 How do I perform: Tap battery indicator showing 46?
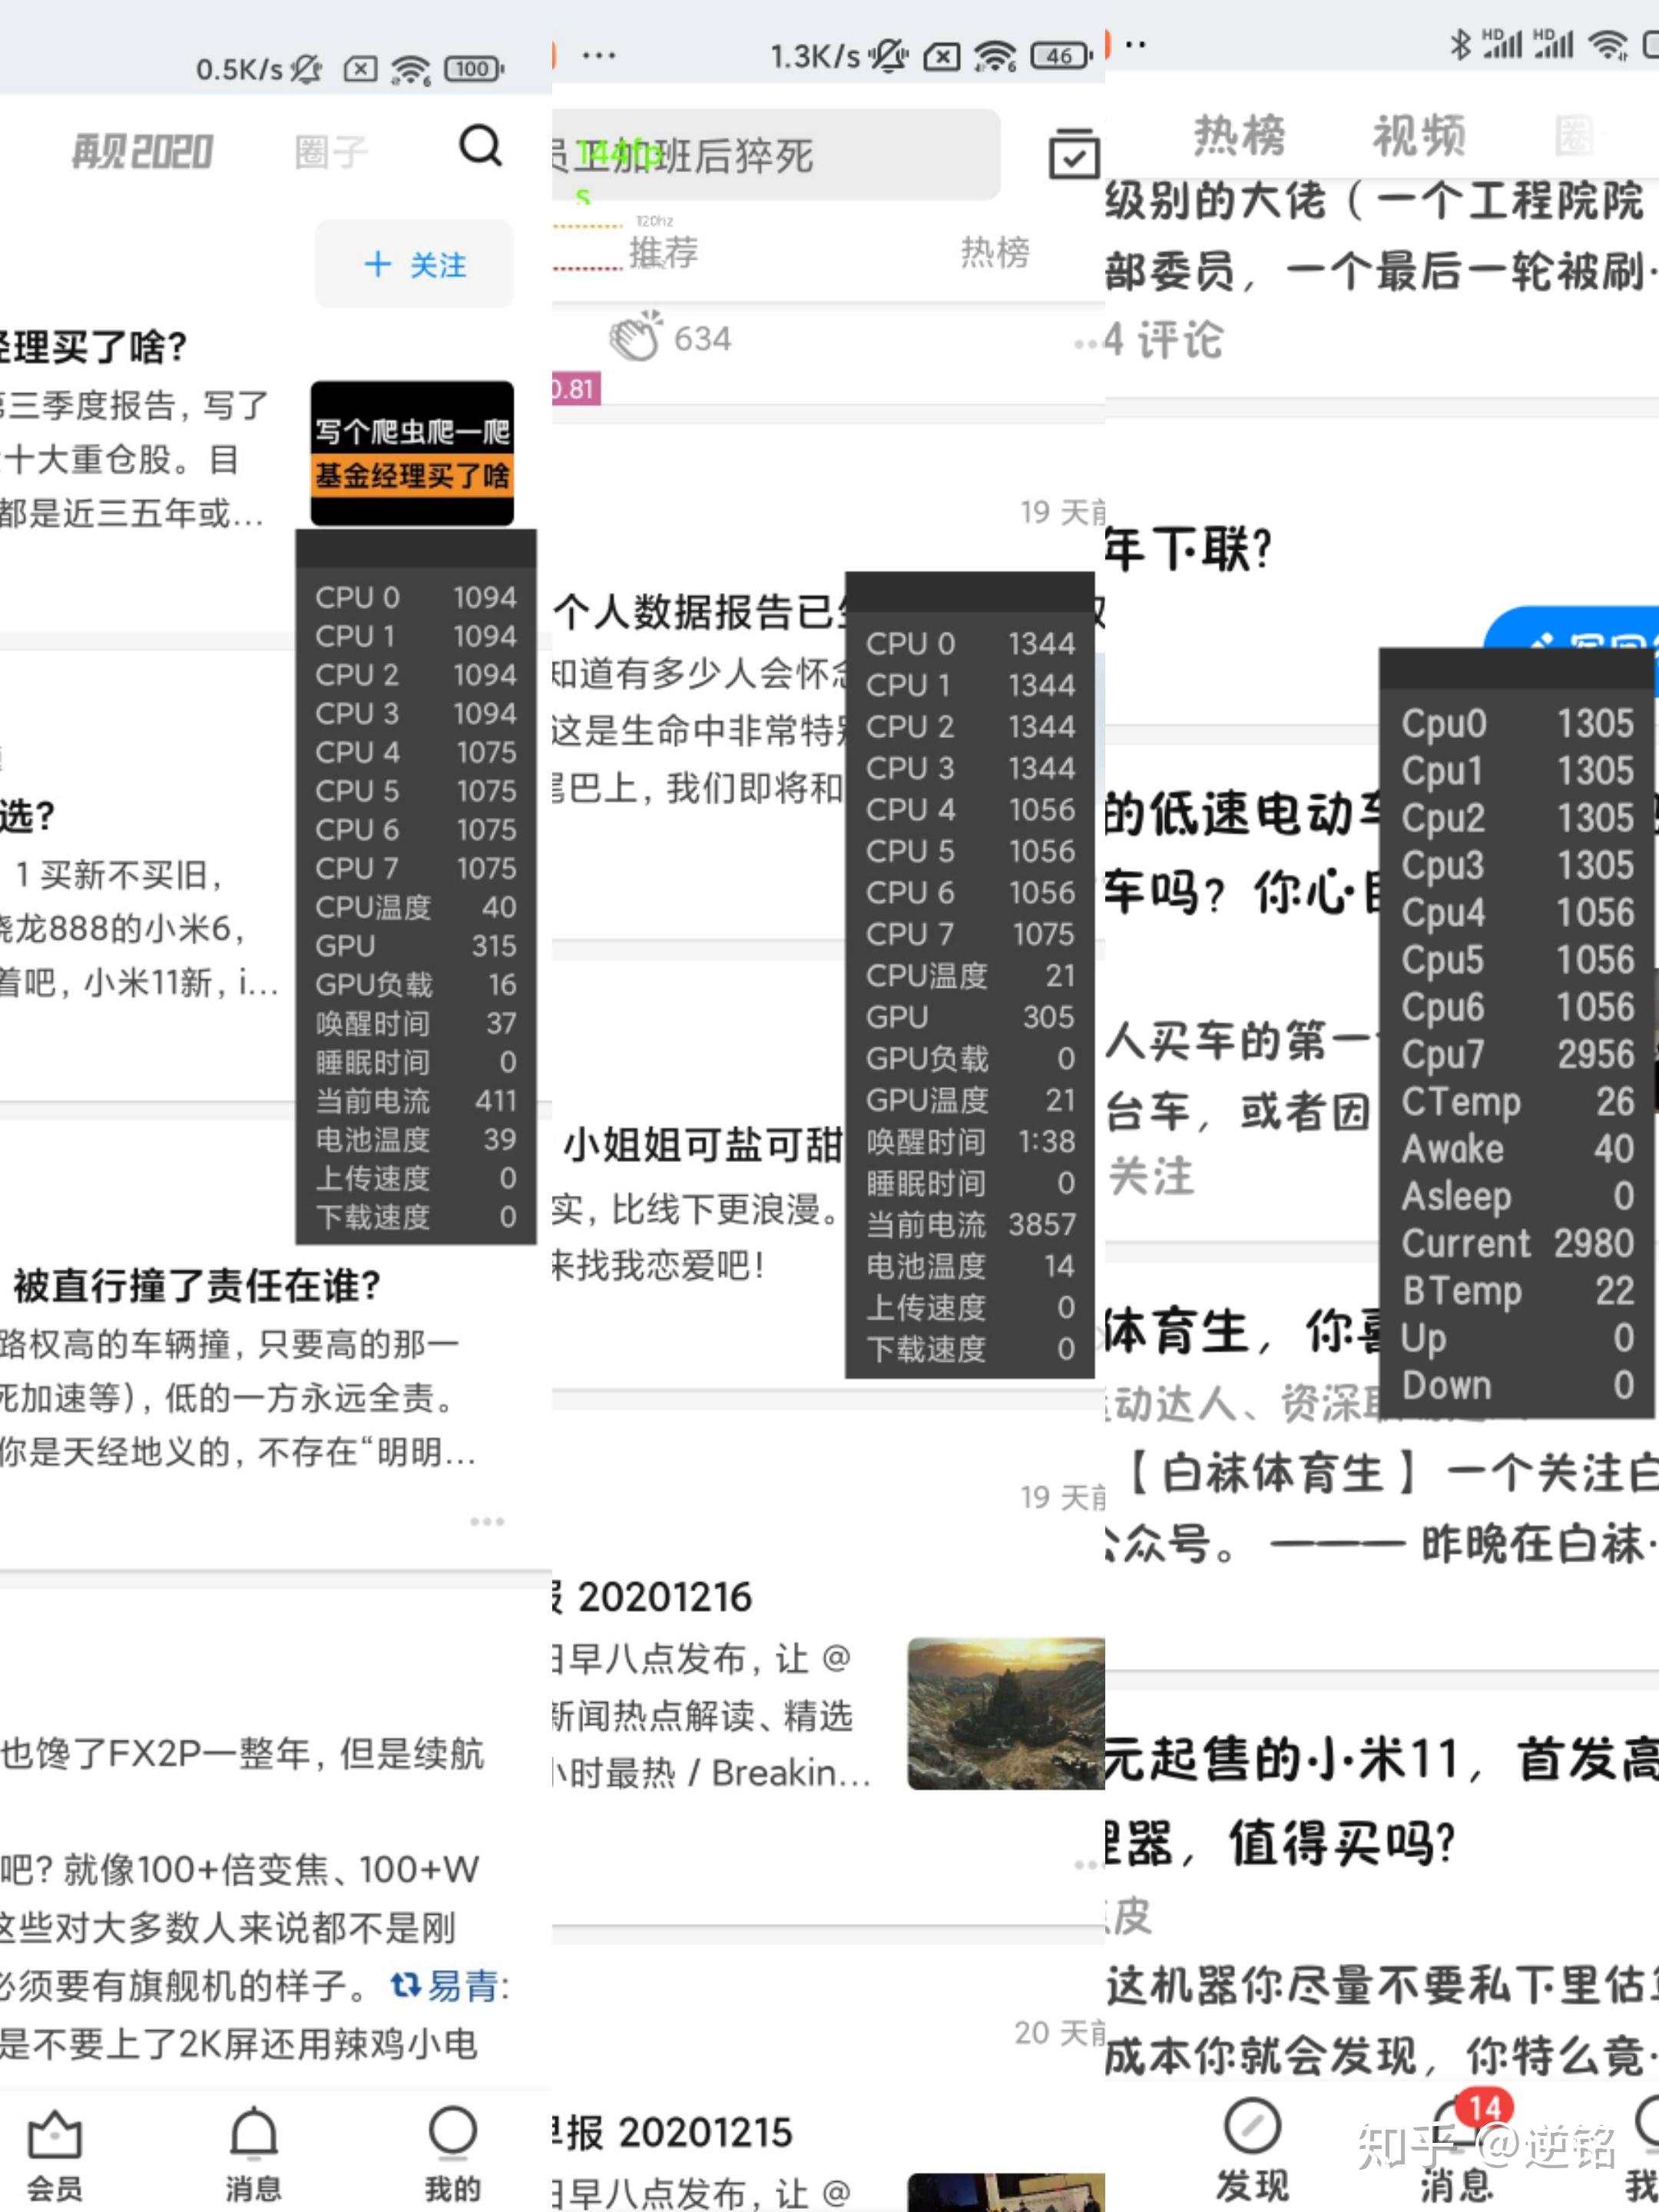coord(1062,56)
